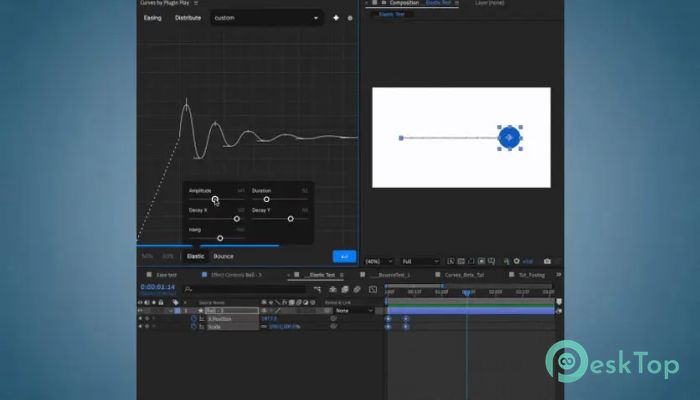
Task: Open grid and guide options icon
Action: click(x=492, y=261)
